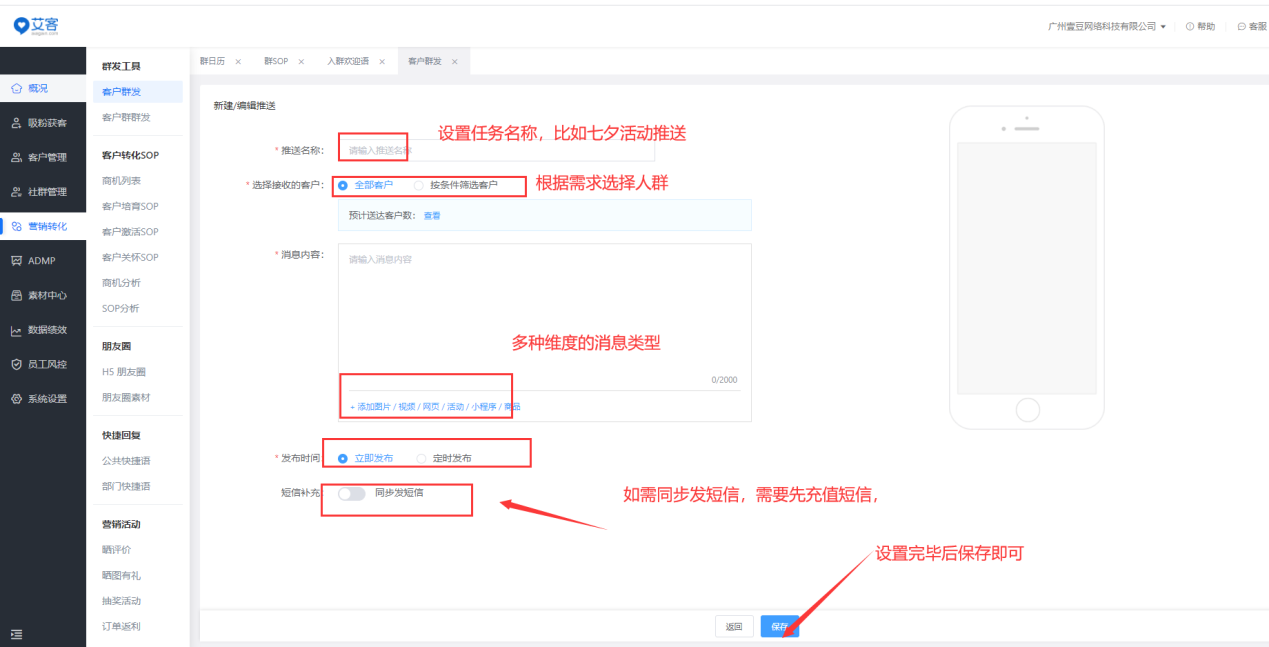Collapse sidebar using bottom-left menu icon
This screenshot has width=1269, height=647.
coord(16,633)
